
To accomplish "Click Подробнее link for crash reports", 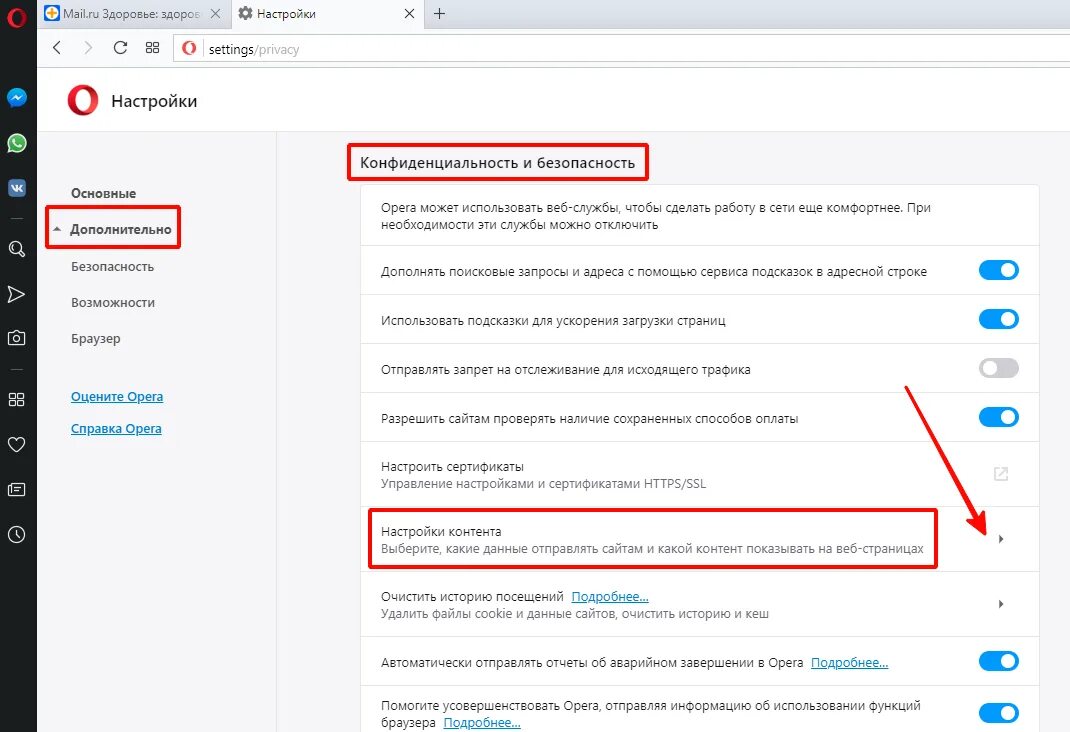I will coord(850,662).
